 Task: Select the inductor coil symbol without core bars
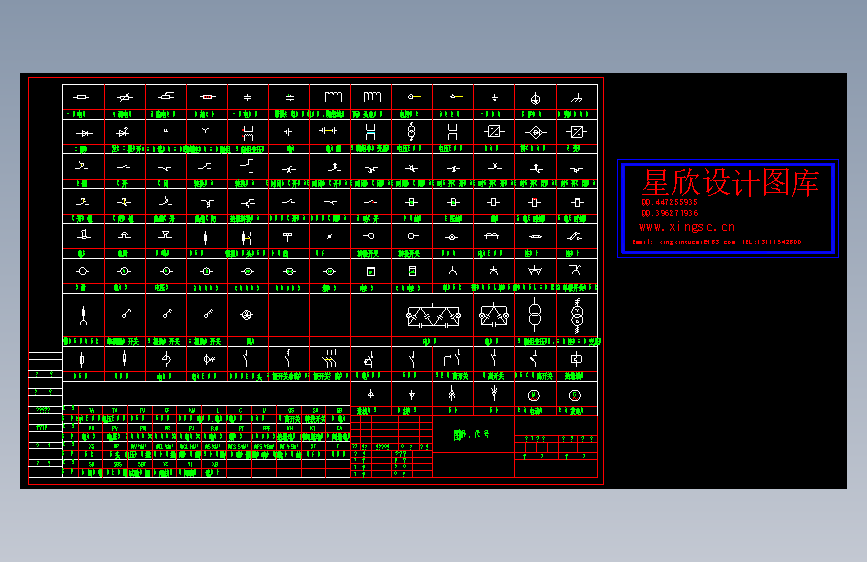pos(333,97)
